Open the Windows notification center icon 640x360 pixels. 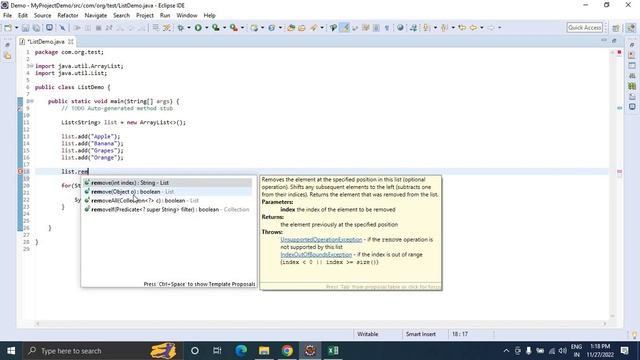tap(624, 351)
